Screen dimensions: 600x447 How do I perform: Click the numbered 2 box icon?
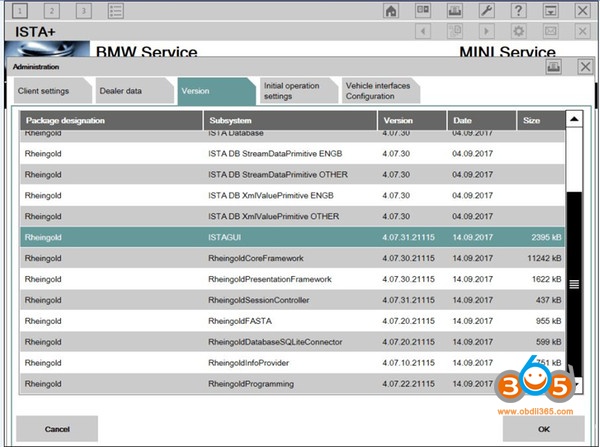coord(52,11)
